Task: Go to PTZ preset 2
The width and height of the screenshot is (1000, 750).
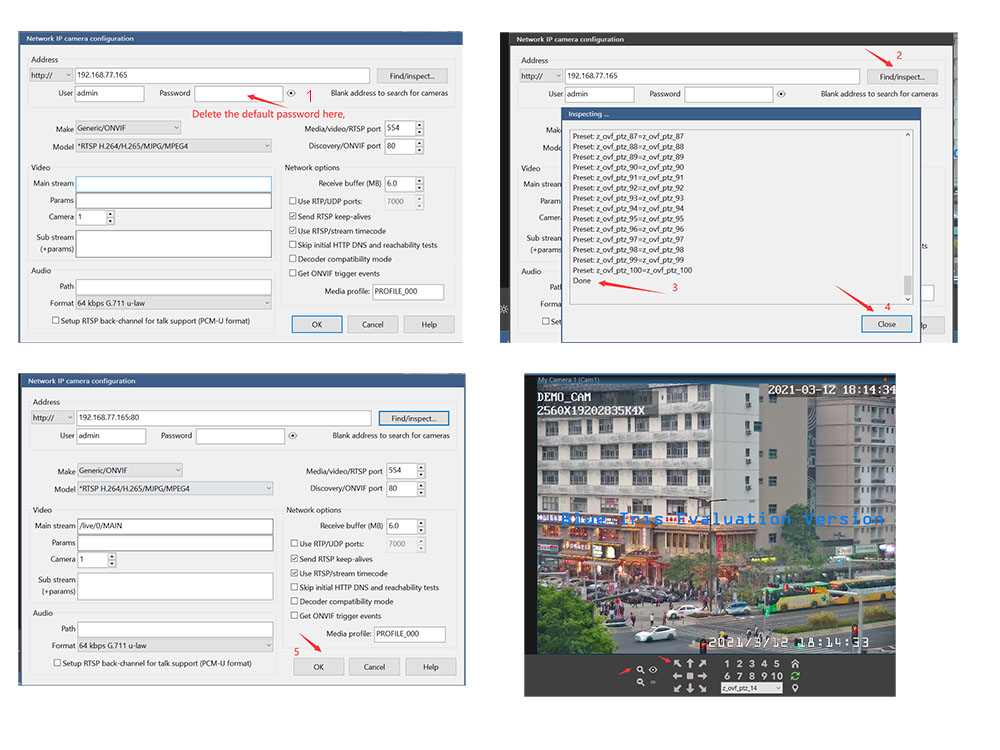Action: click(739, 664)
